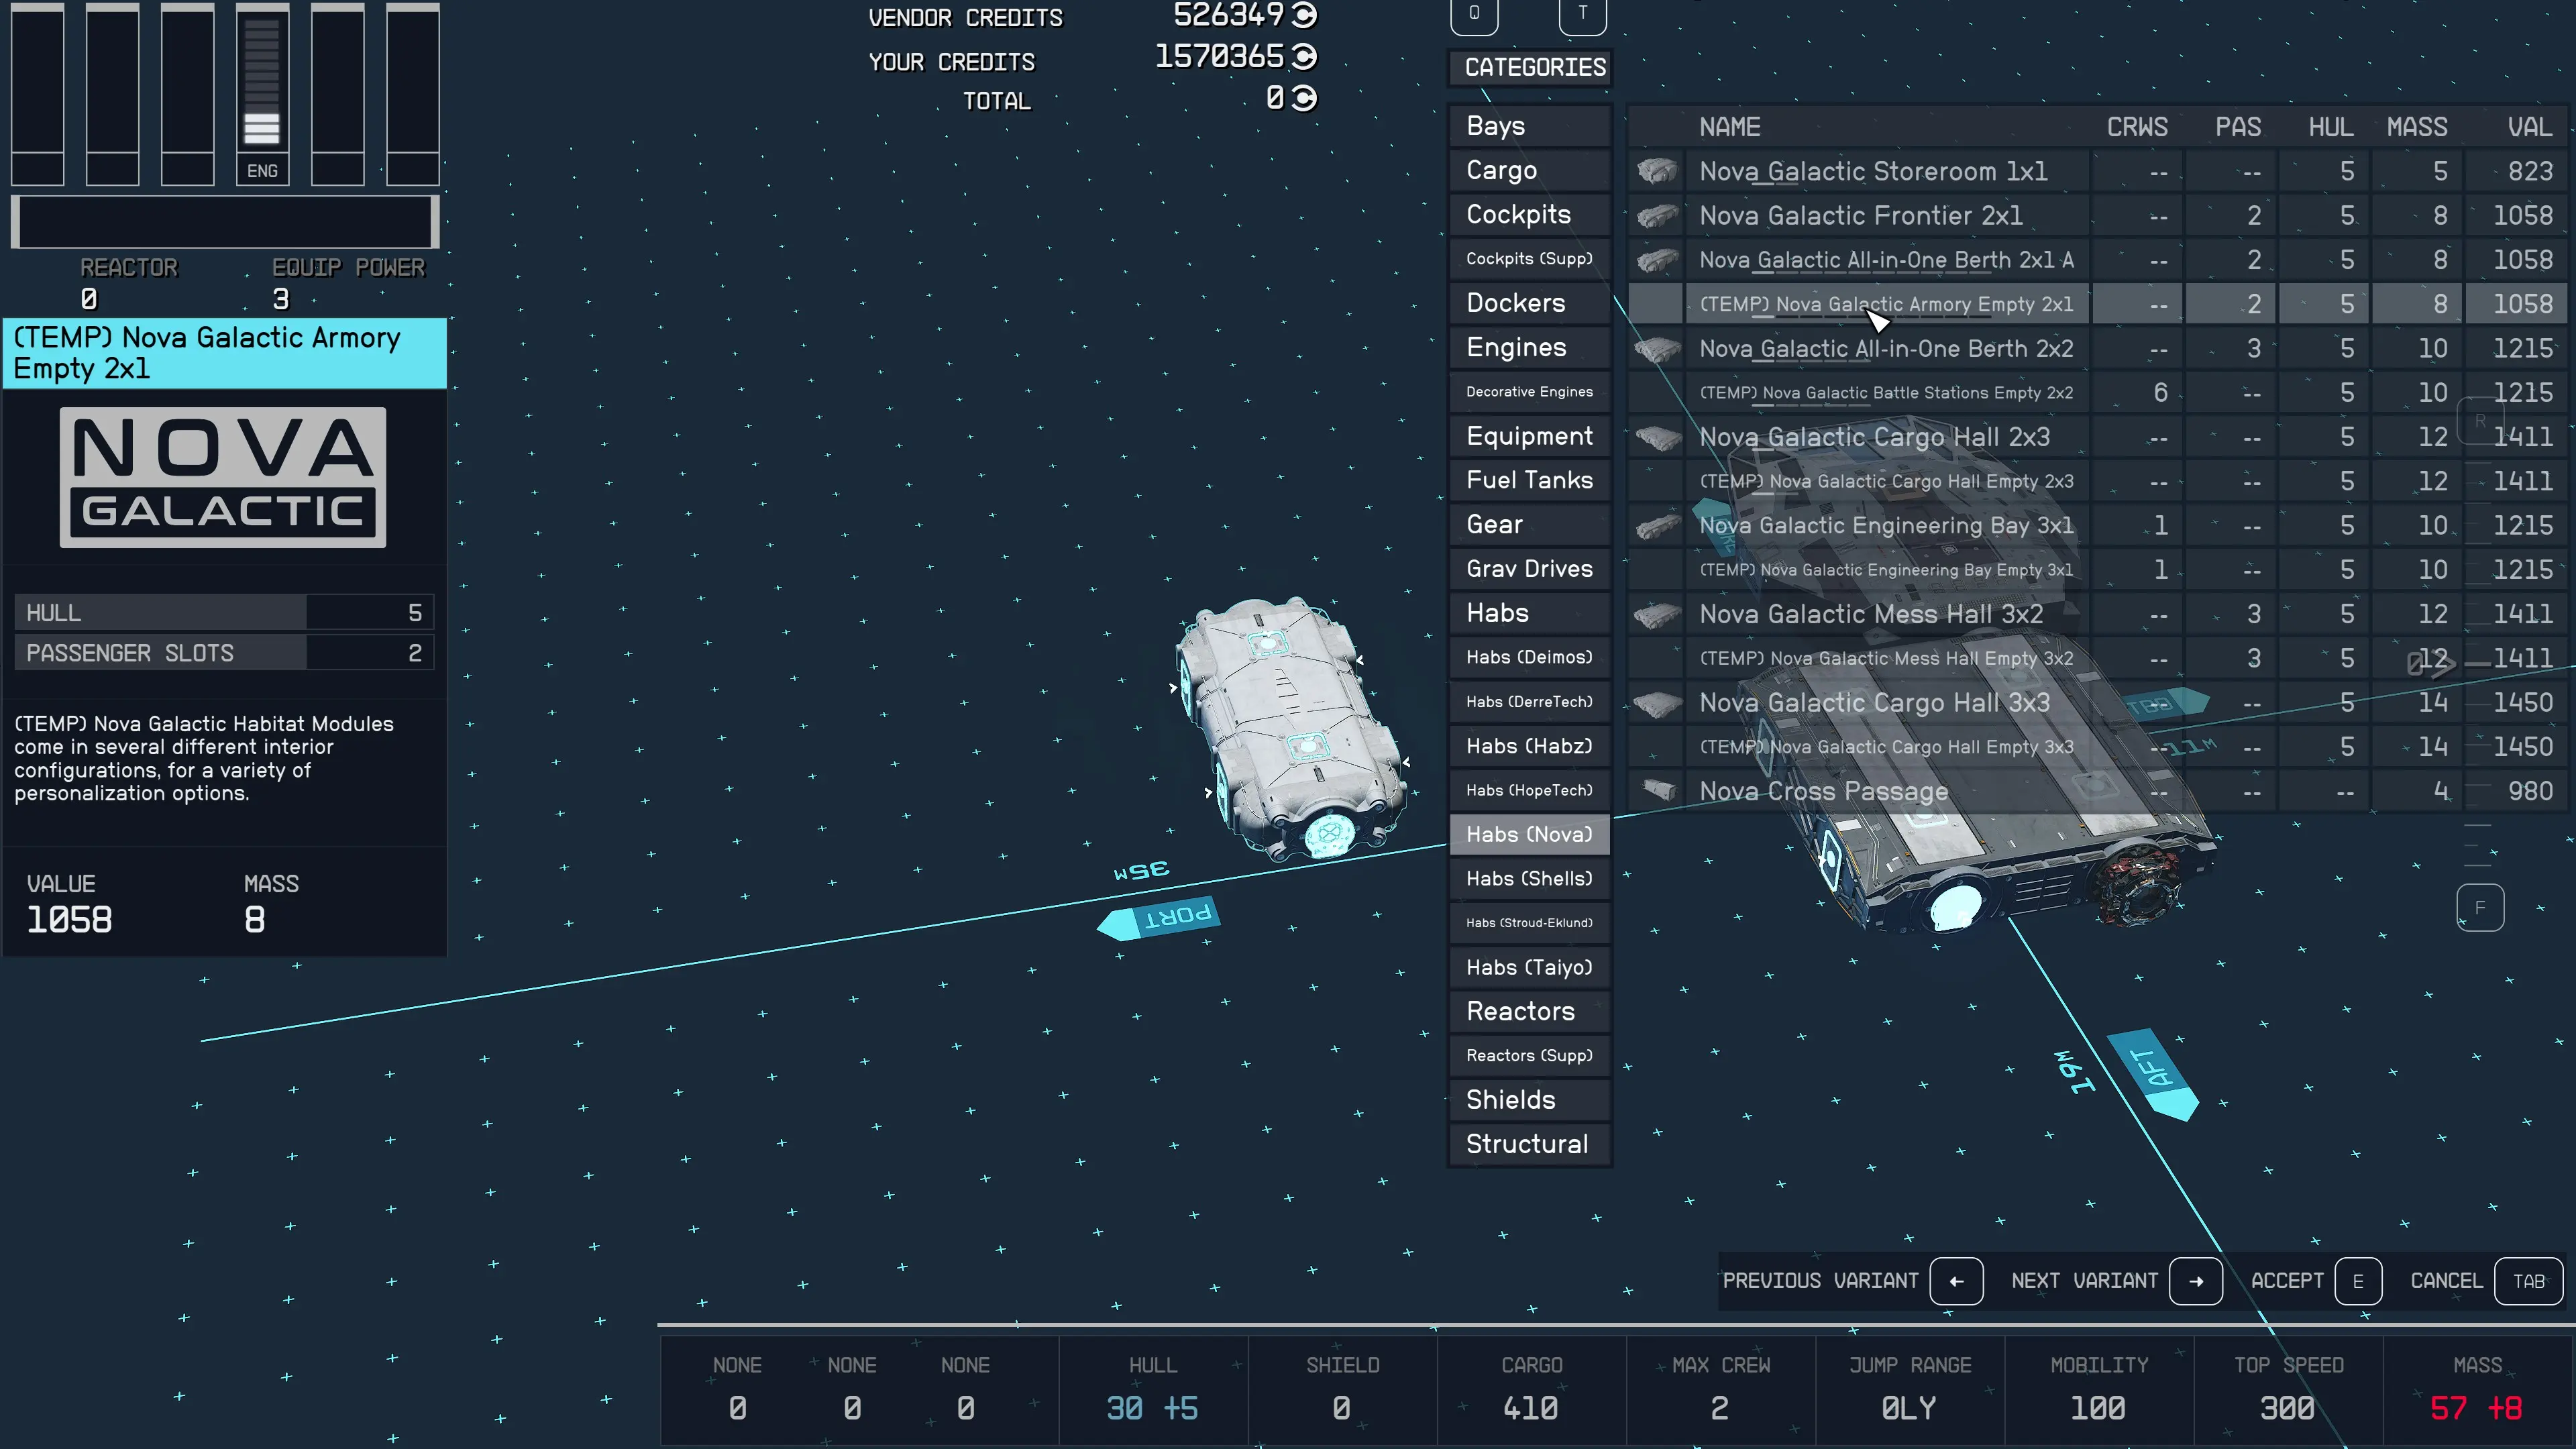Sort list by CRWS column header

pyautogui.click(x=2137, y=127)
